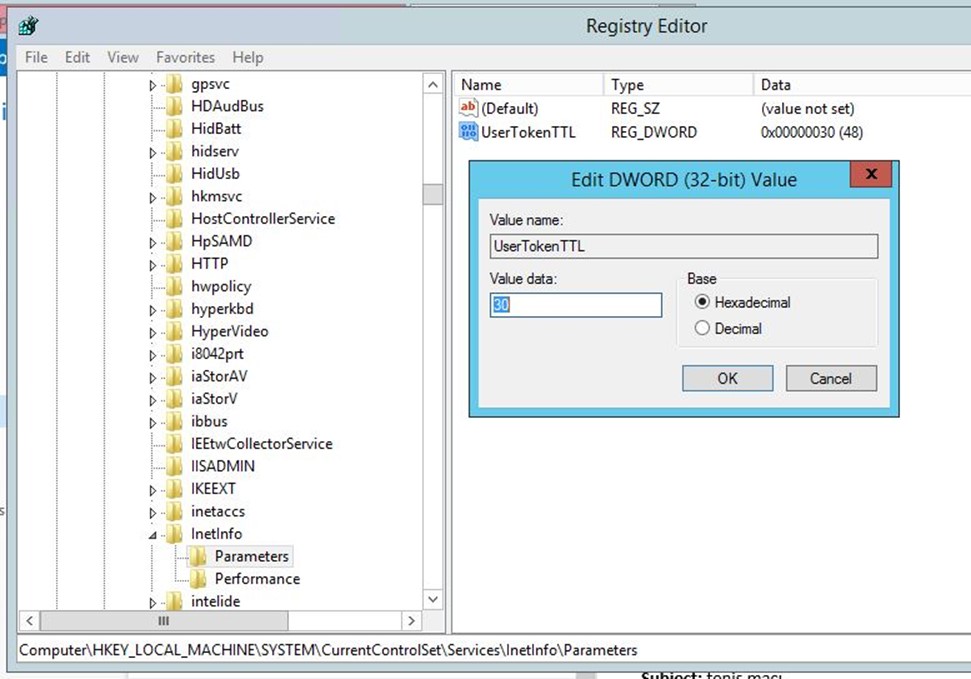Expand the HpSAMD key
The image size is (971, 679).
[153, 243]
